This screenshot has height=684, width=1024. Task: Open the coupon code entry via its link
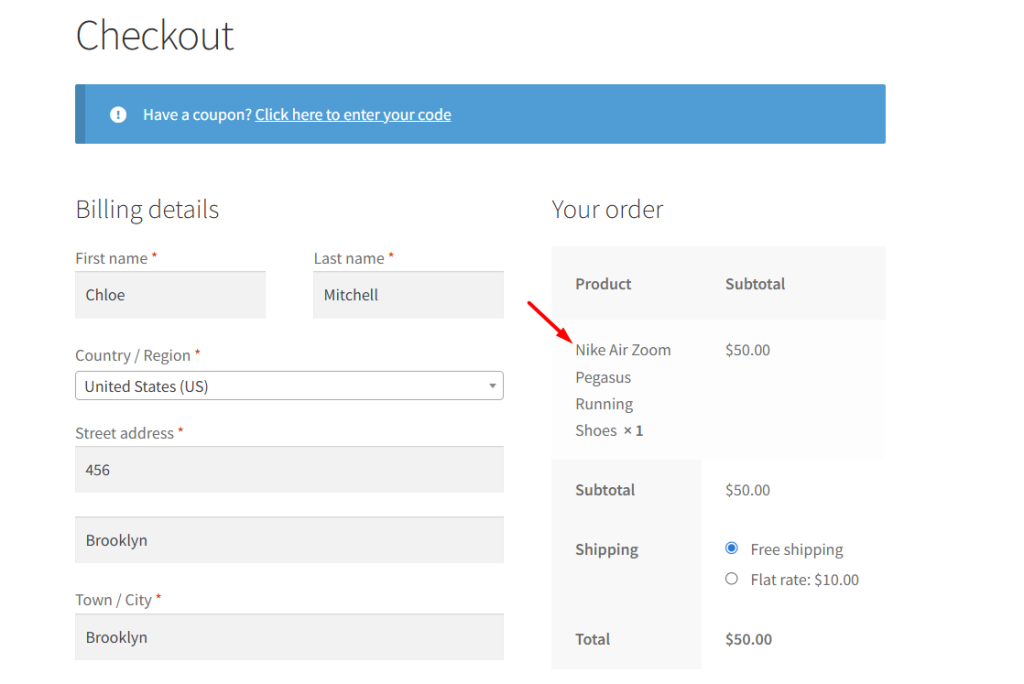click(352, 114)
